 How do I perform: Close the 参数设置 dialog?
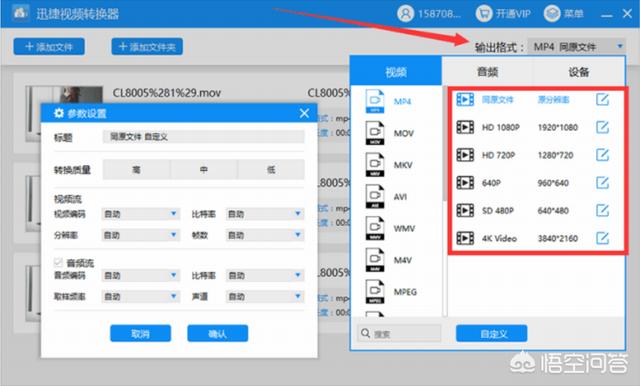[304, 113]
